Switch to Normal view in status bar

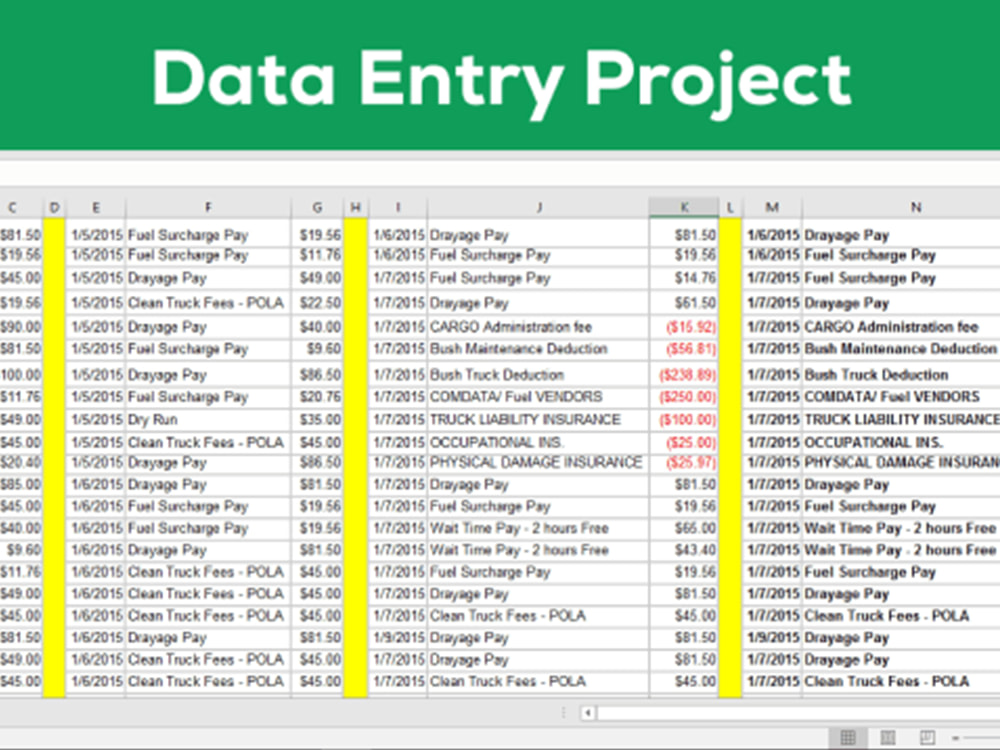(x=848, y=737)
